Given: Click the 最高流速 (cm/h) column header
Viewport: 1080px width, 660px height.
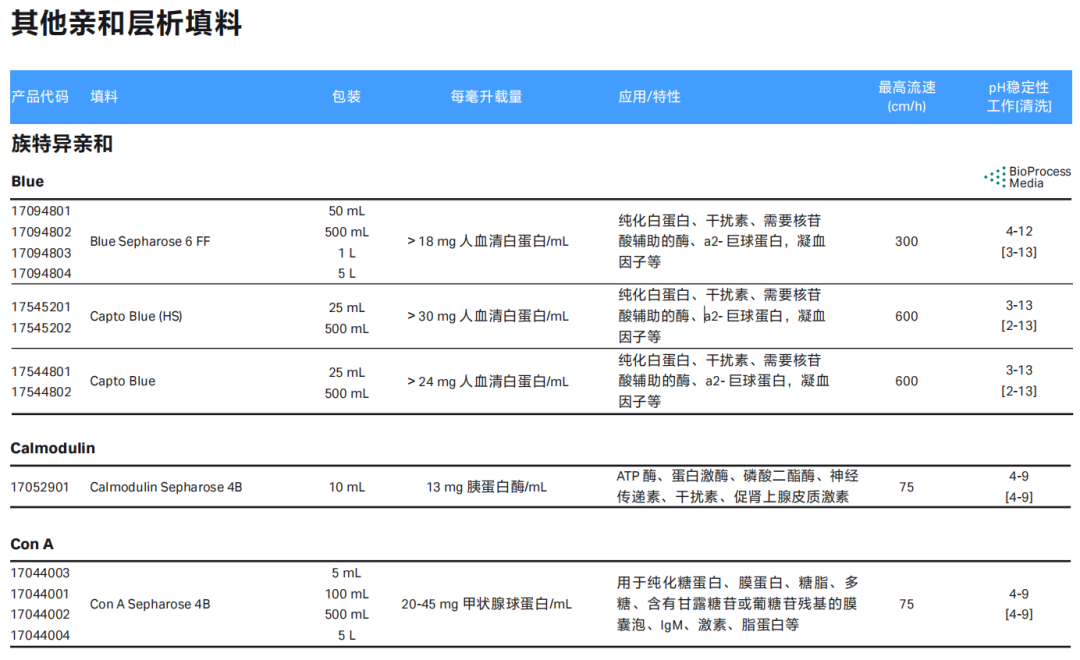Looking at the screenshot, I should coord(906,96).
